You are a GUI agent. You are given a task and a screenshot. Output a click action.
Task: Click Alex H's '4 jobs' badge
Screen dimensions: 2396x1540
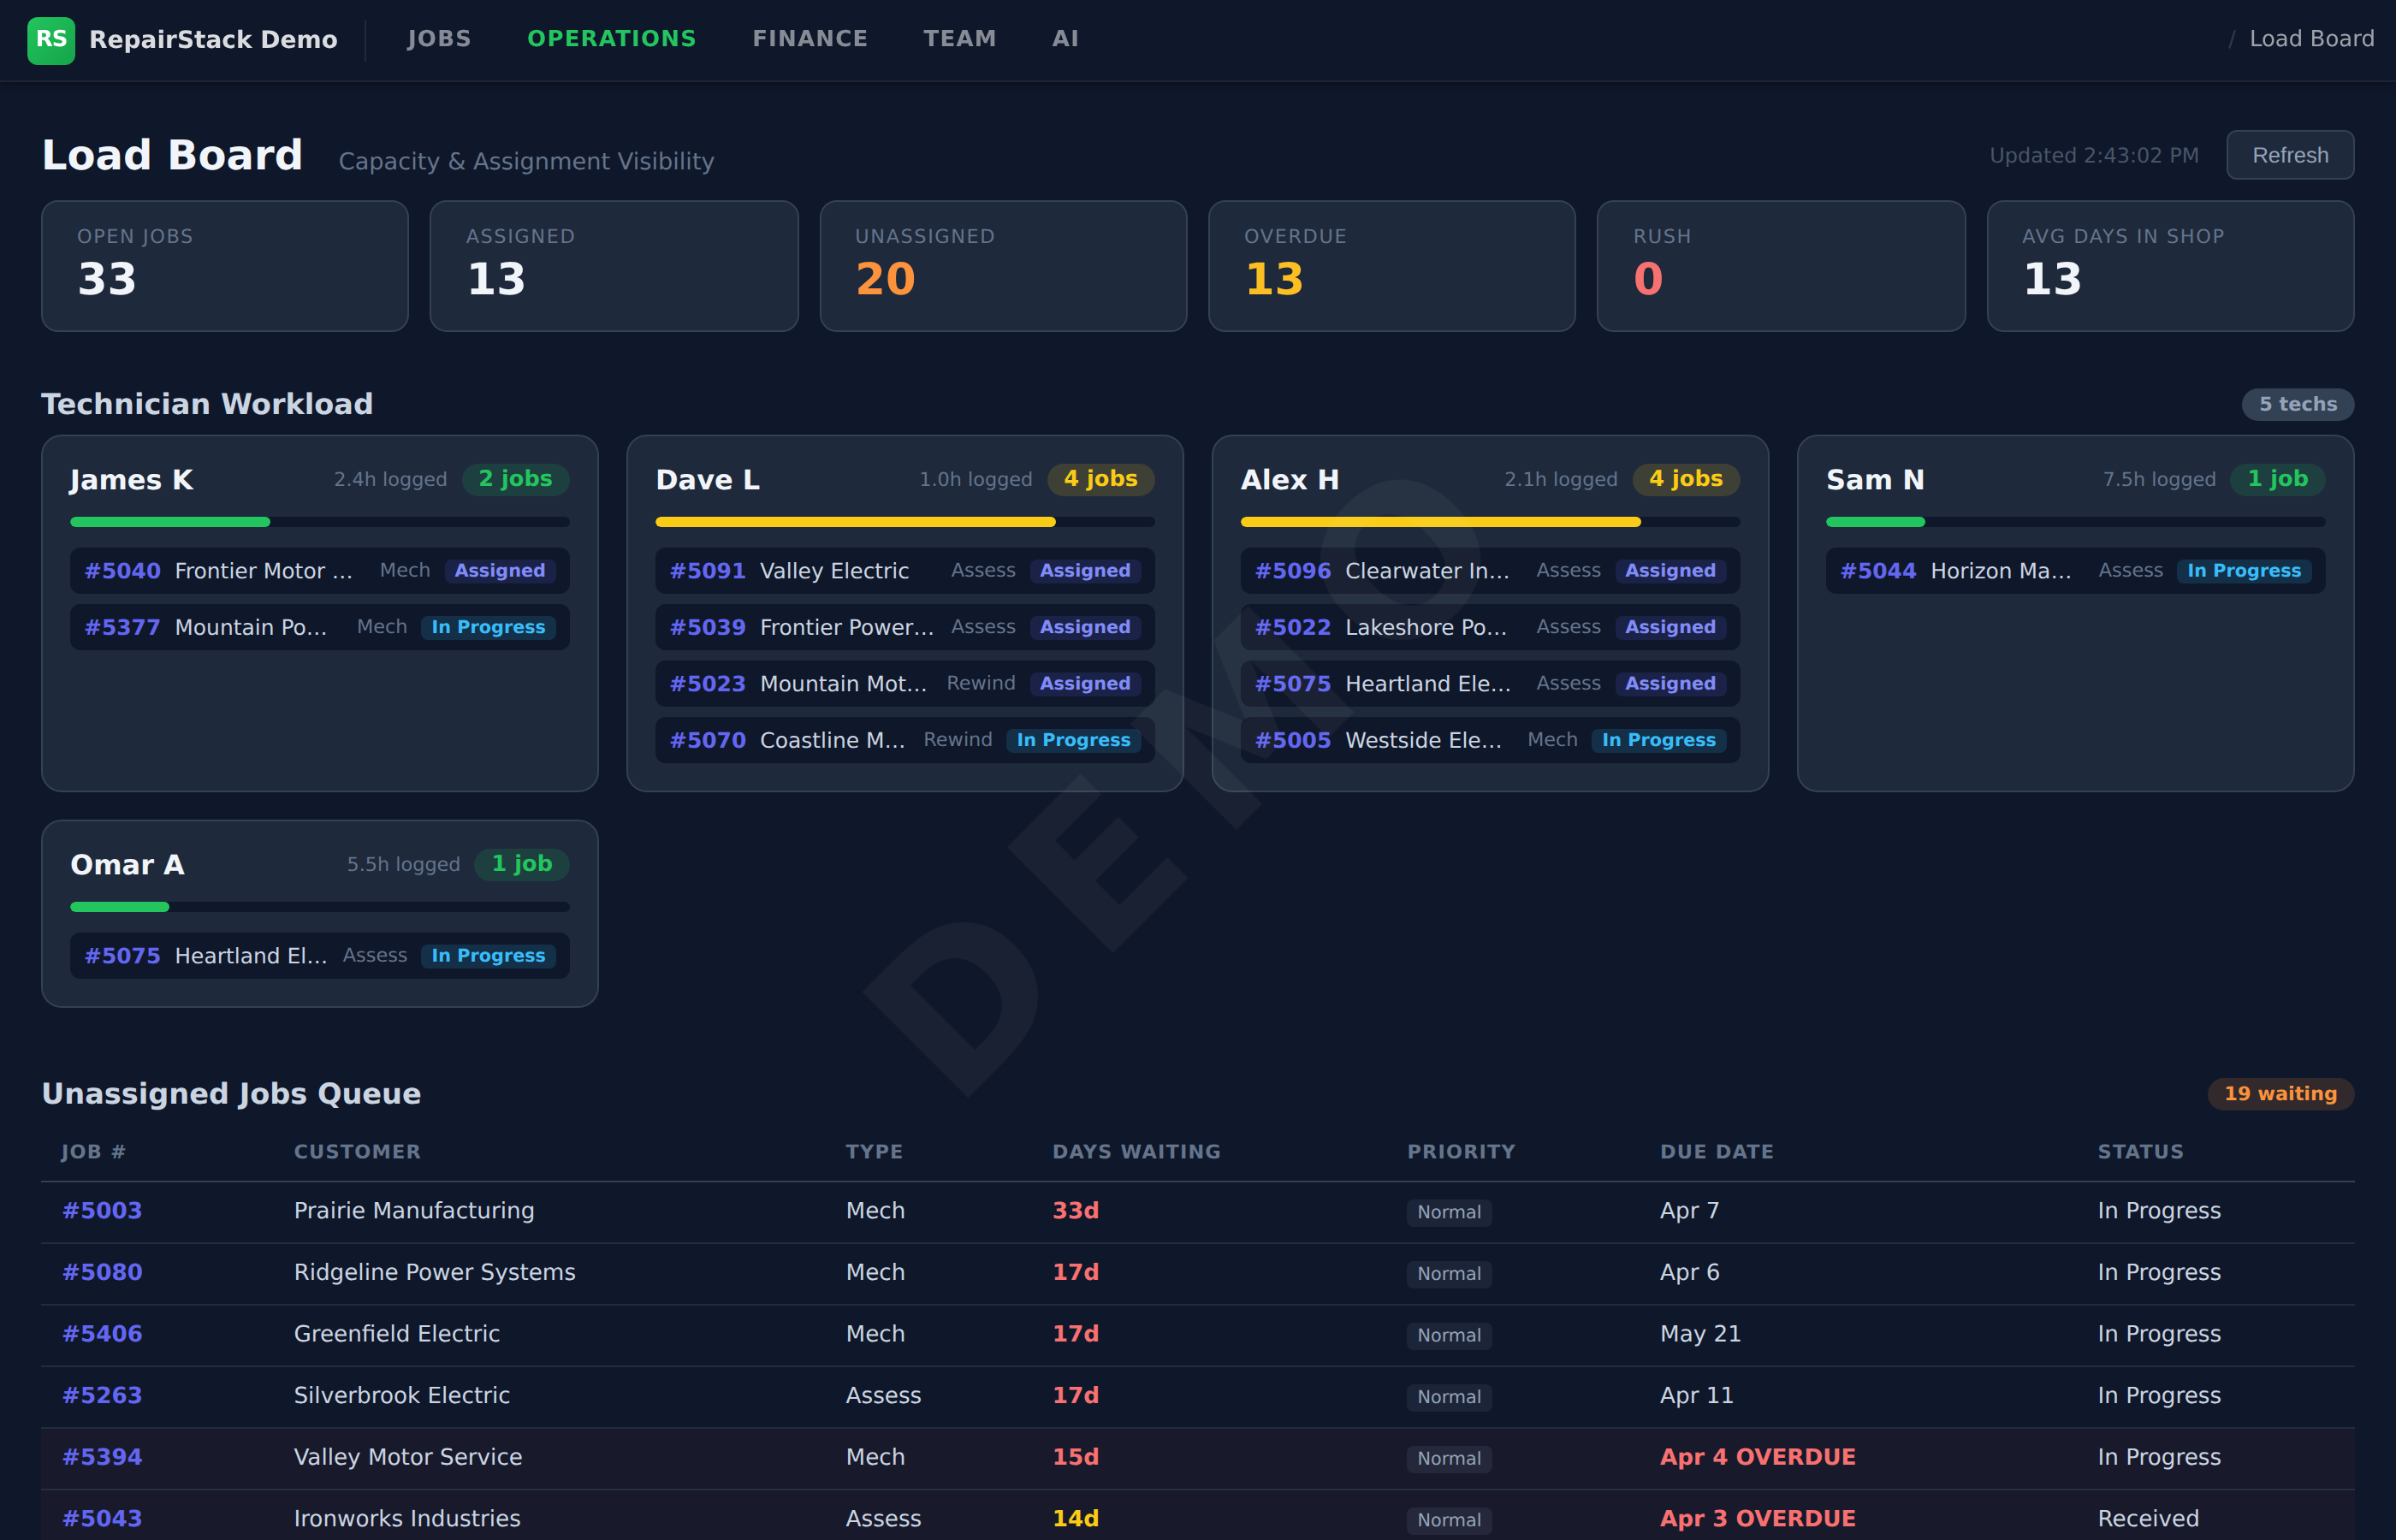pos(1686,479)
